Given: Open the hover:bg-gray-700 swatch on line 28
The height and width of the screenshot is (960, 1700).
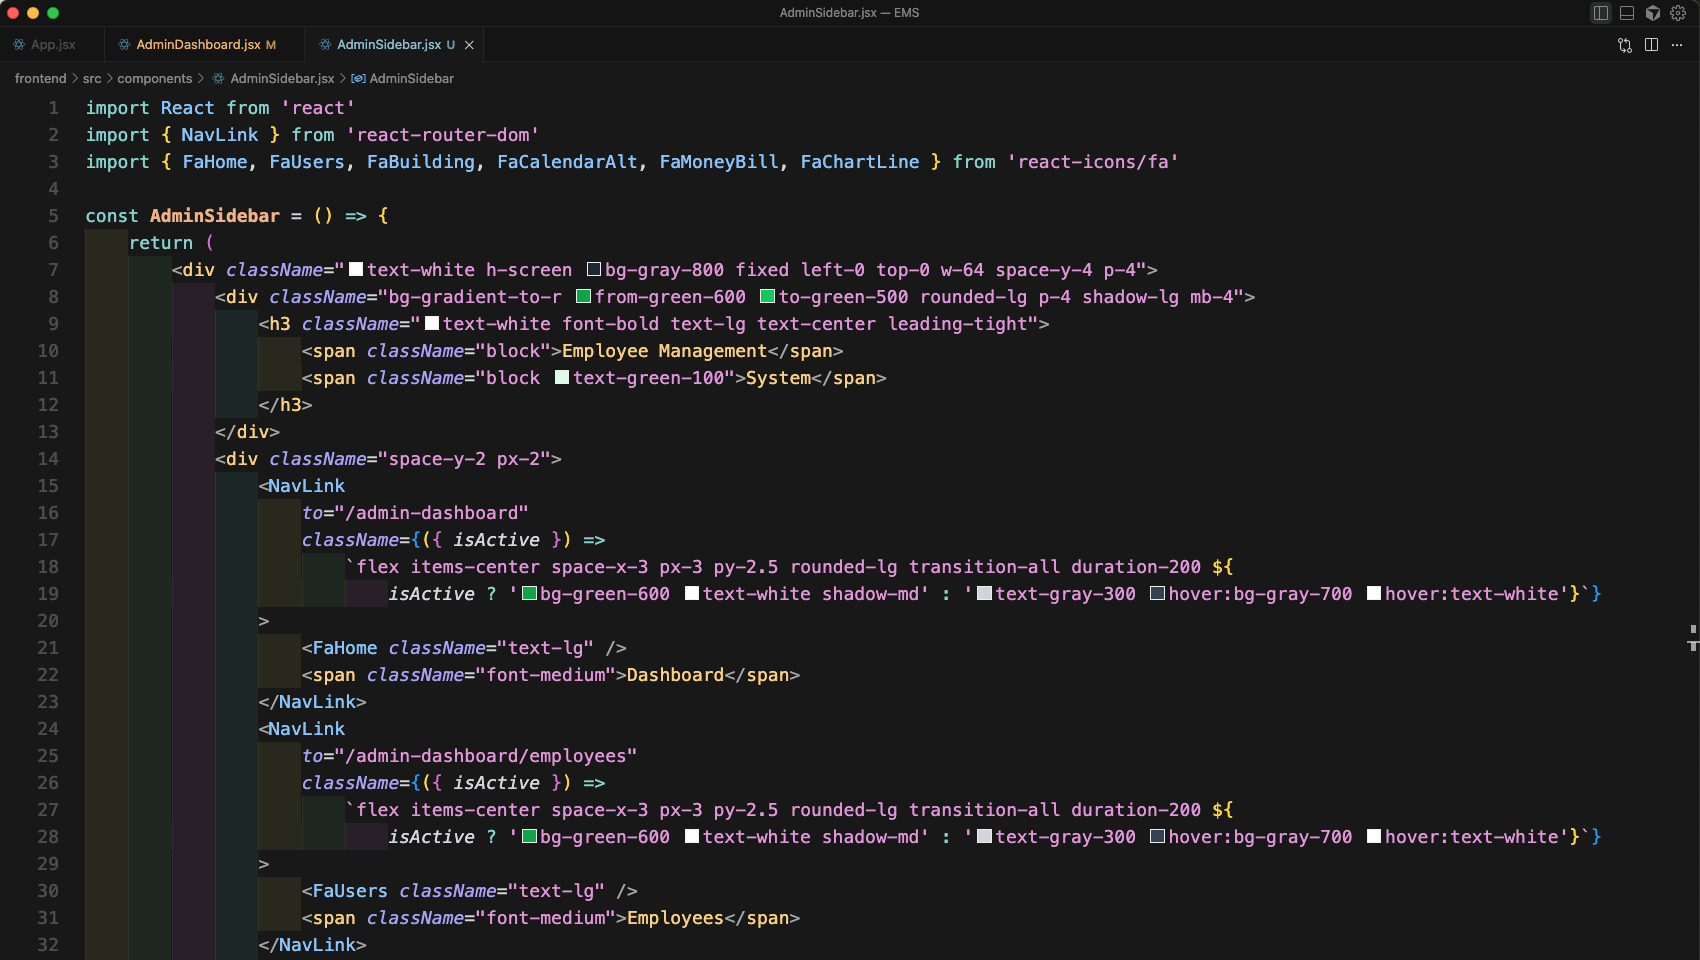Looking at the screenshot, I should point(1157,837).
